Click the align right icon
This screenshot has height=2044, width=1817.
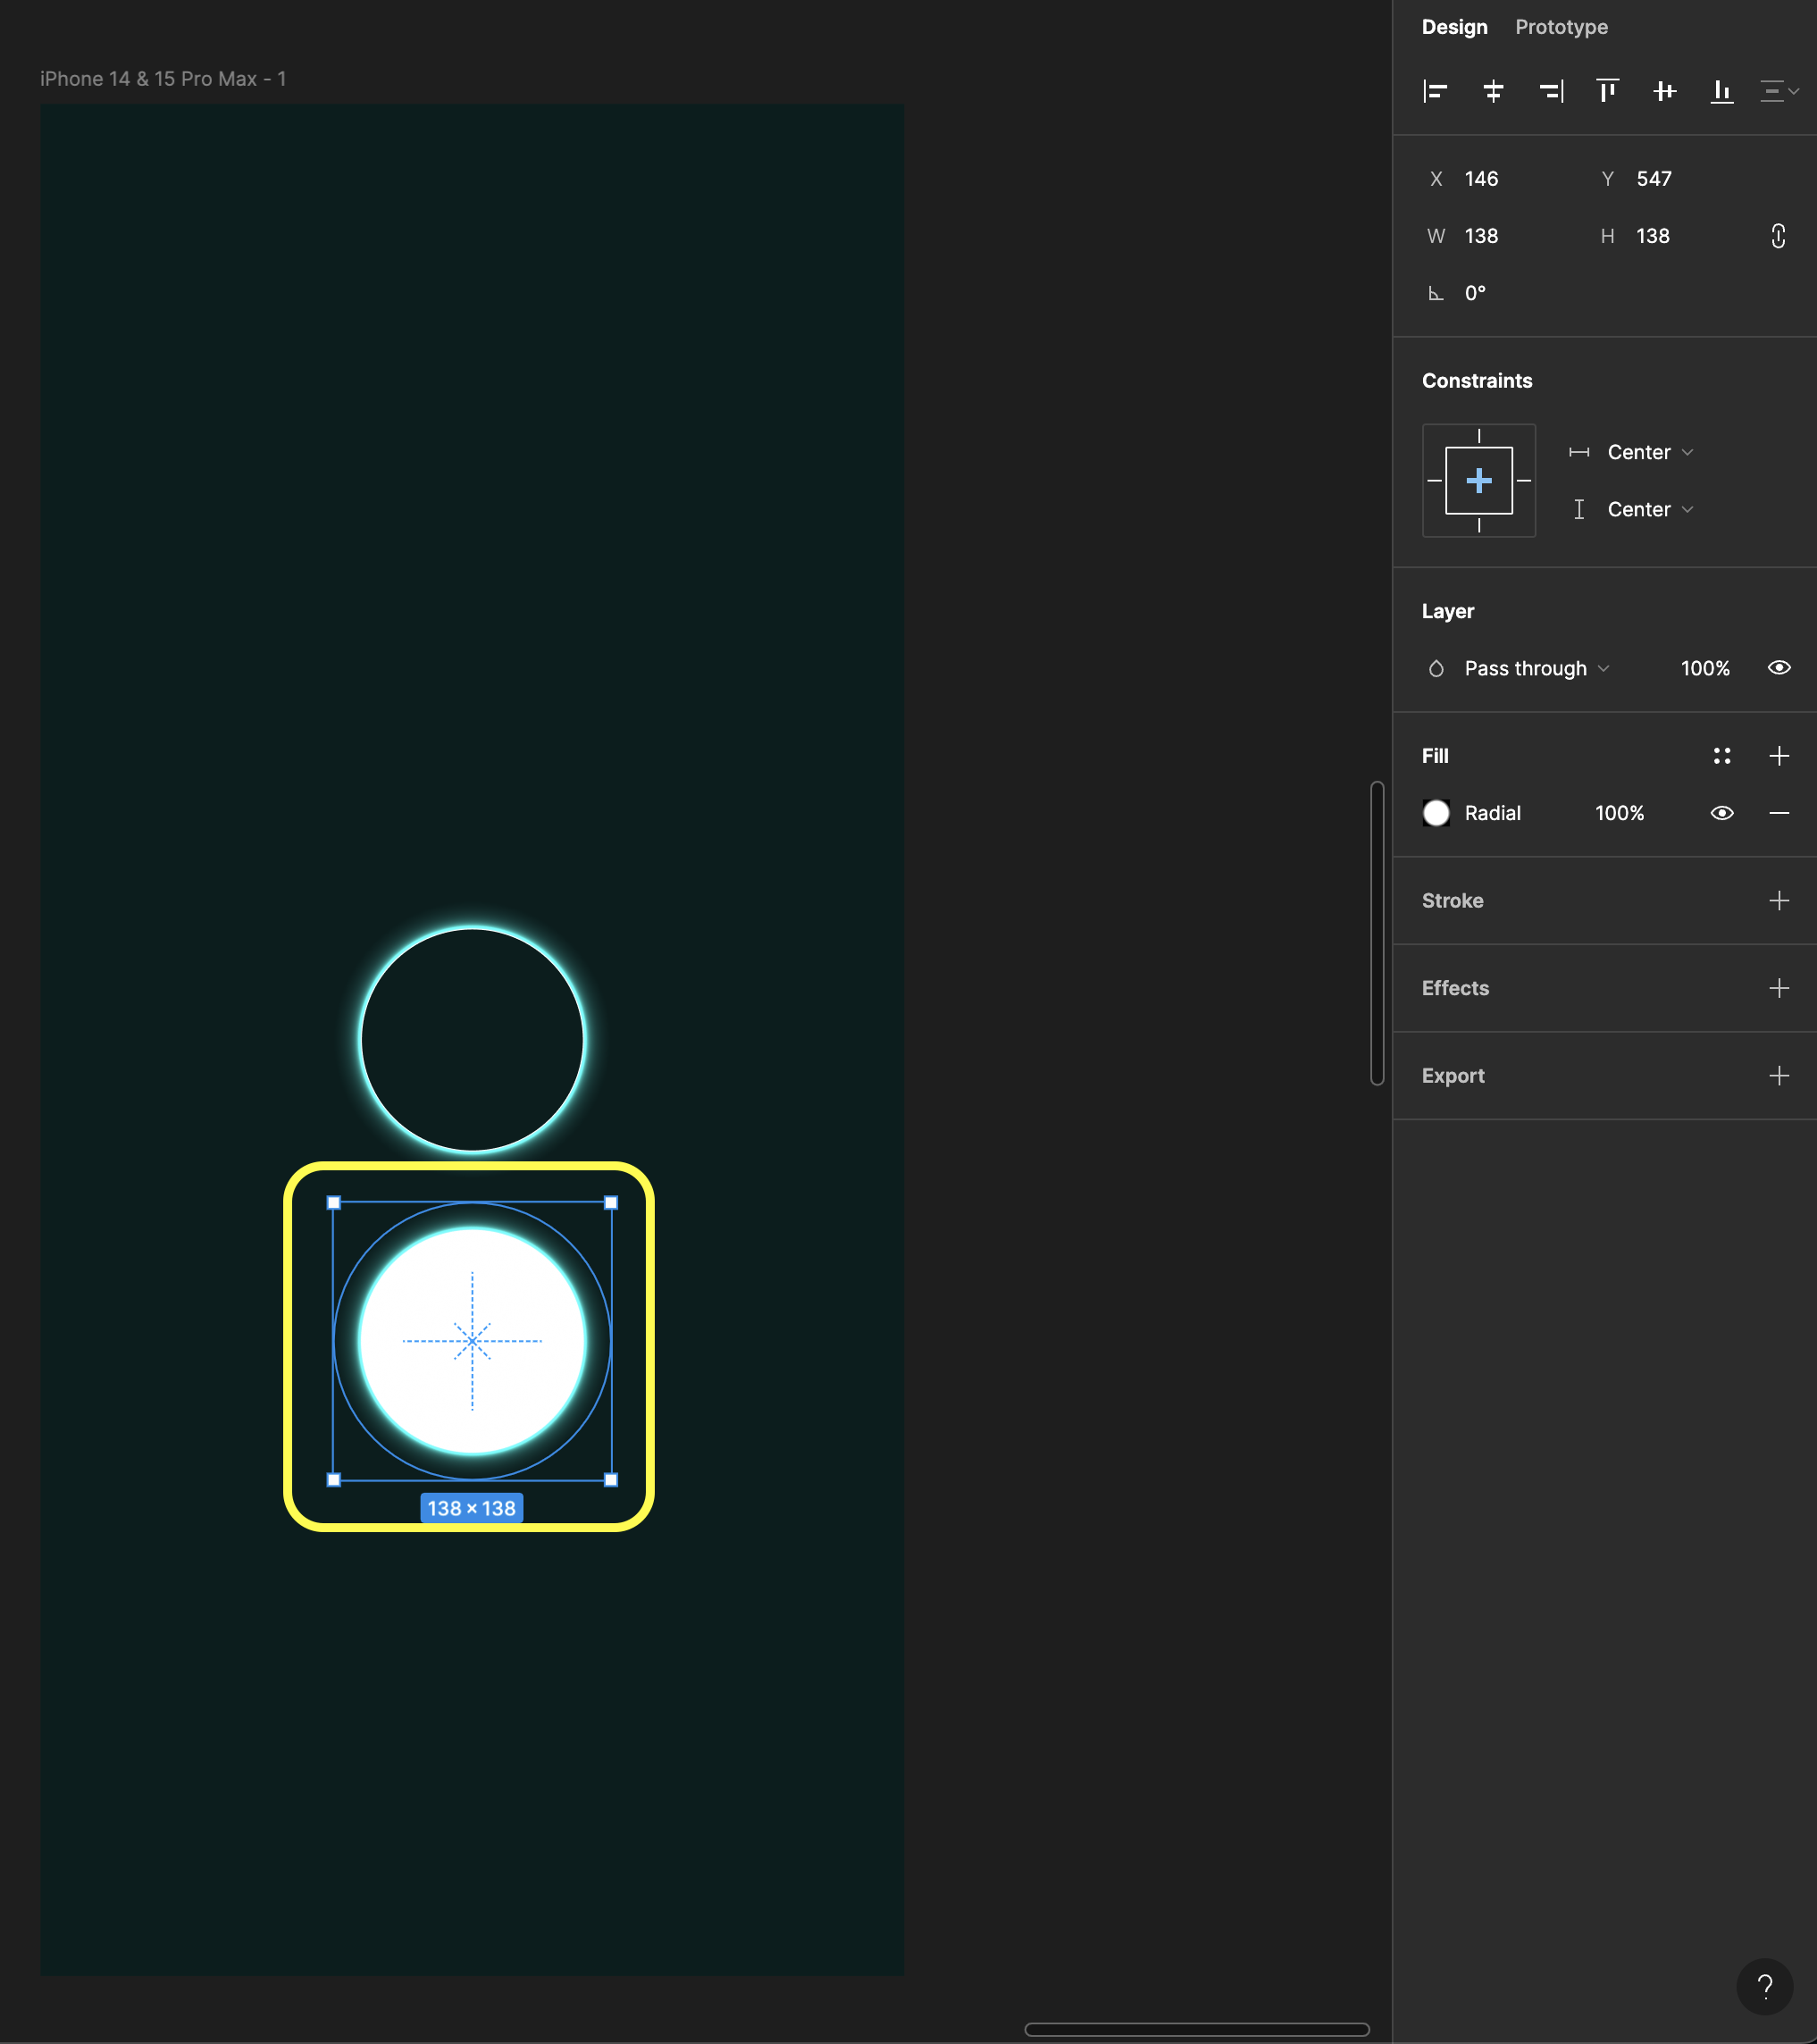[x=1551, y=92]
